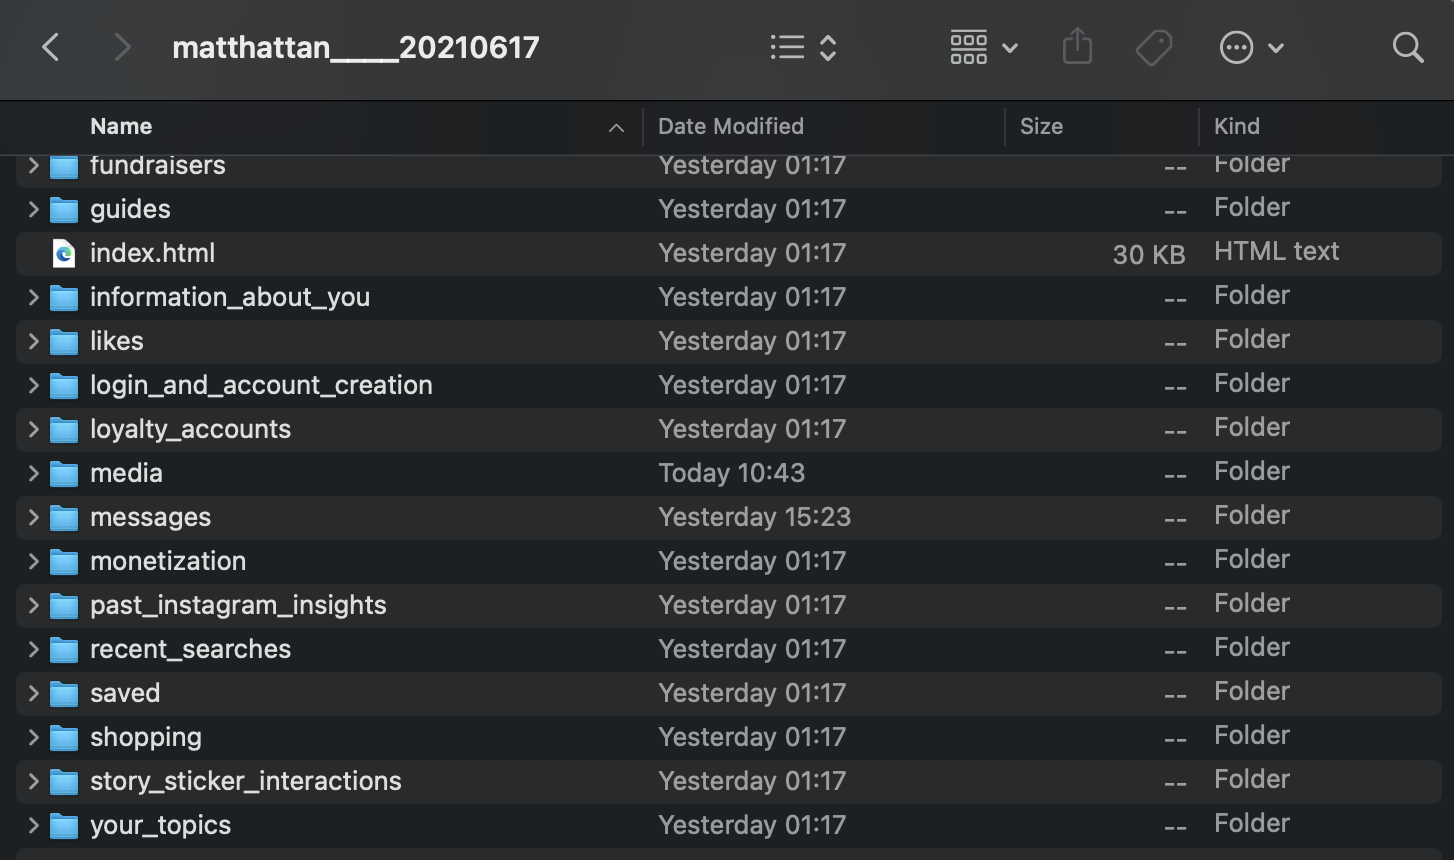Sort by the Kind column

tap(1237, 126)
